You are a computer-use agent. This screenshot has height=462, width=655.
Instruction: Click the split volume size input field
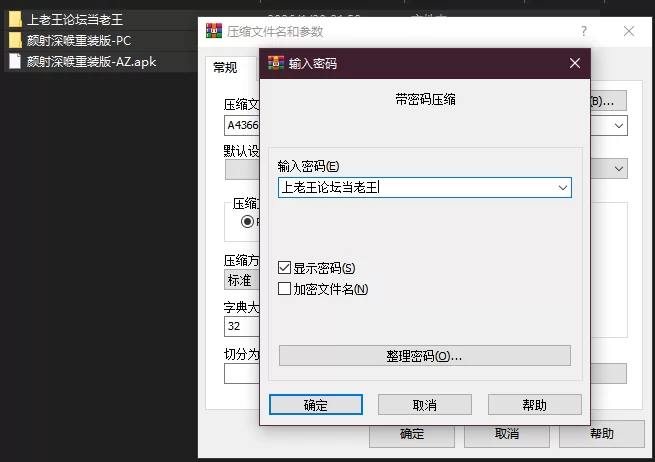242,373
